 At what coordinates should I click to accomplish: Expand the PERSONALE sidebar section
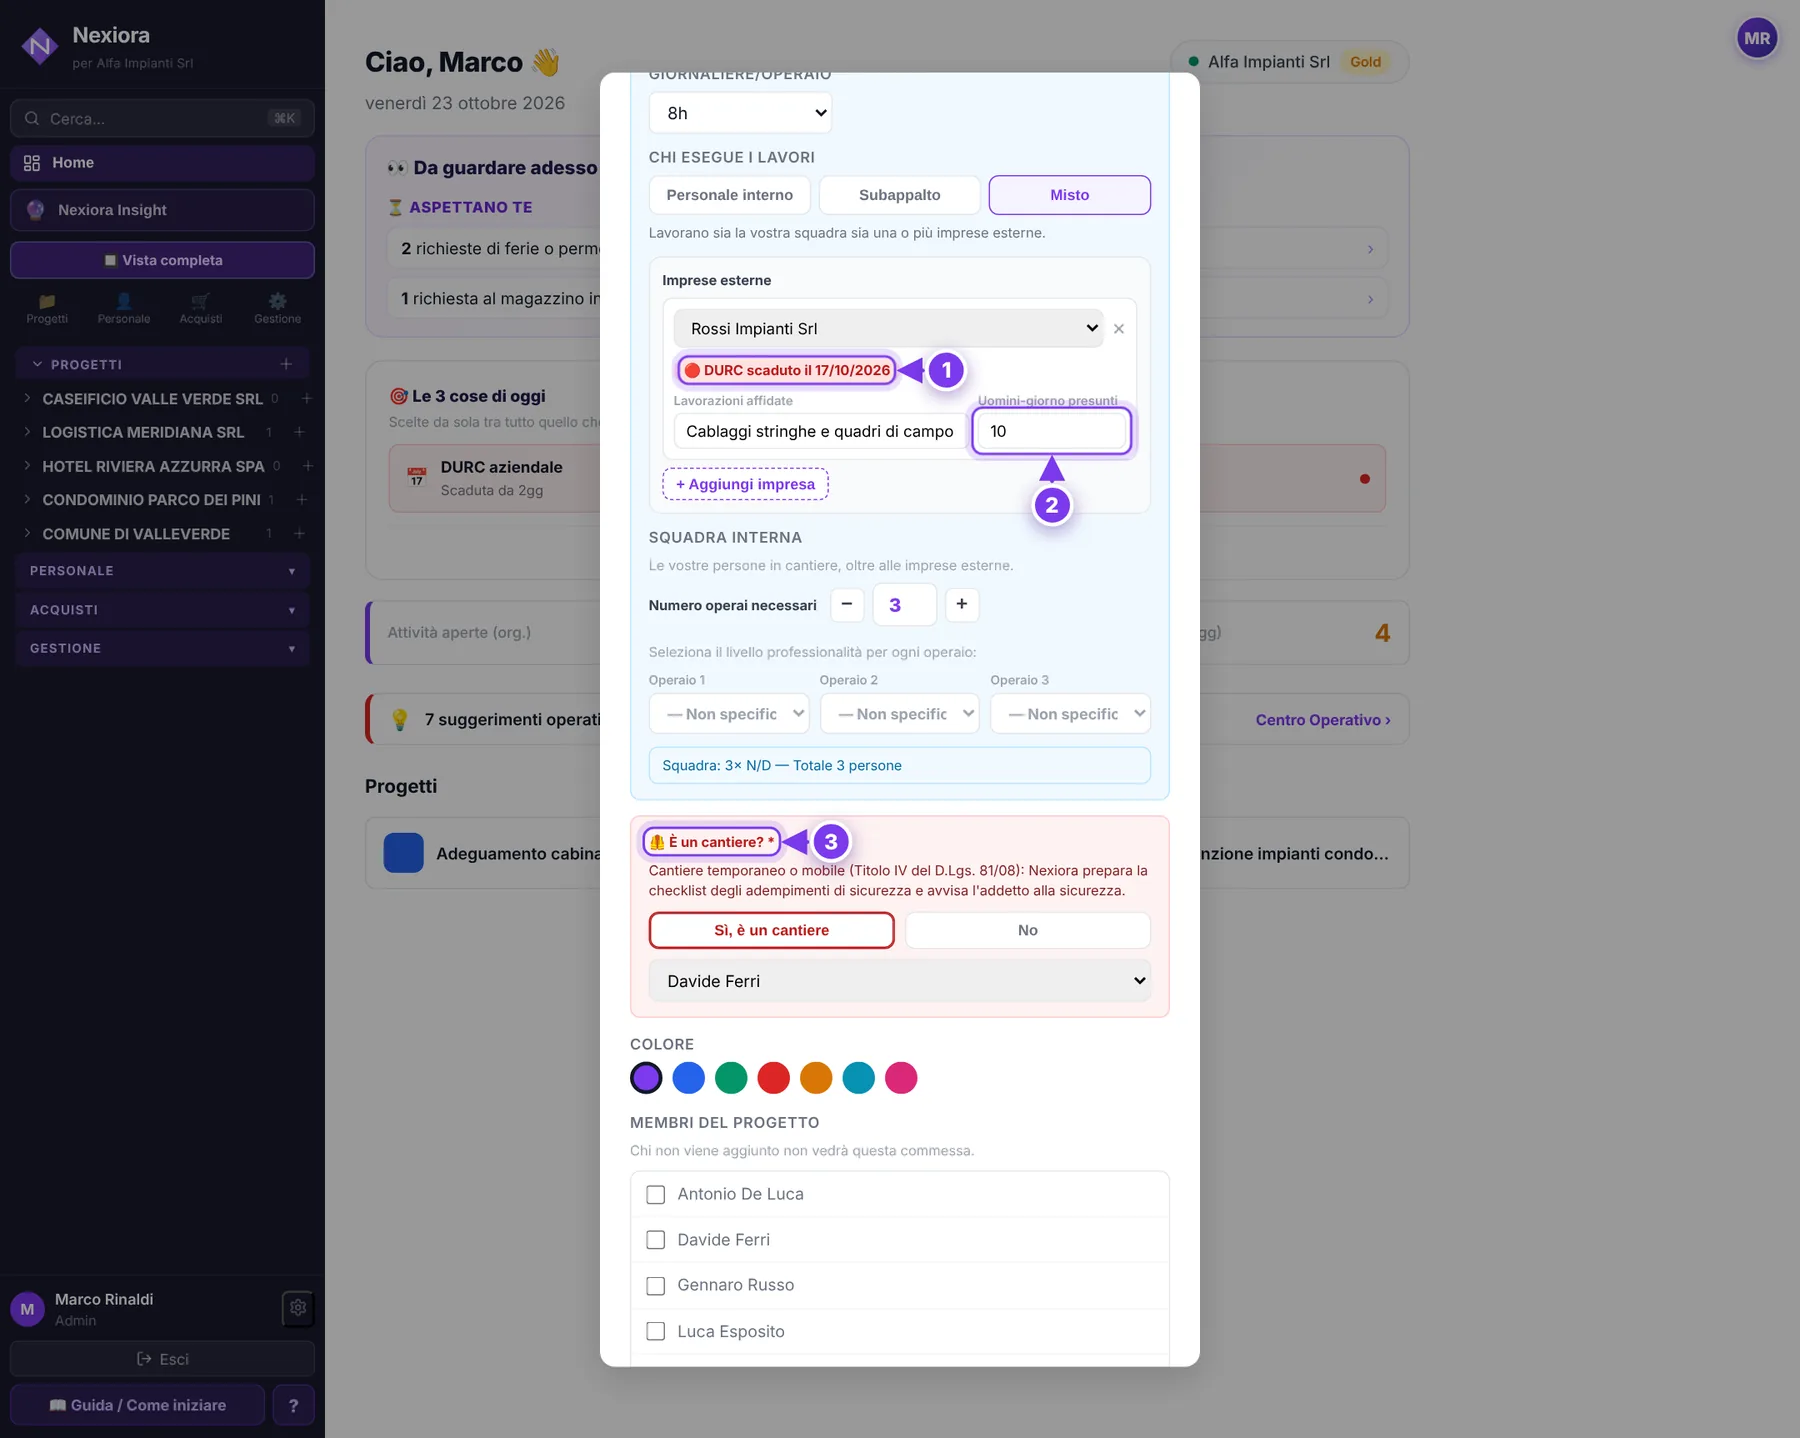[162, 571]
